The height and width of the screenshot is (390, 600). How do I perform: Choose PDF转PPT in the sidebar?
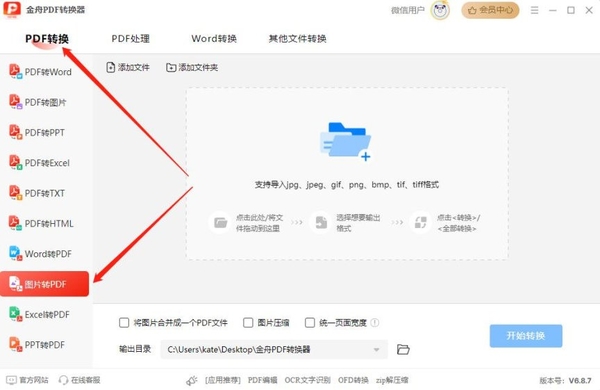click(37, 132)
